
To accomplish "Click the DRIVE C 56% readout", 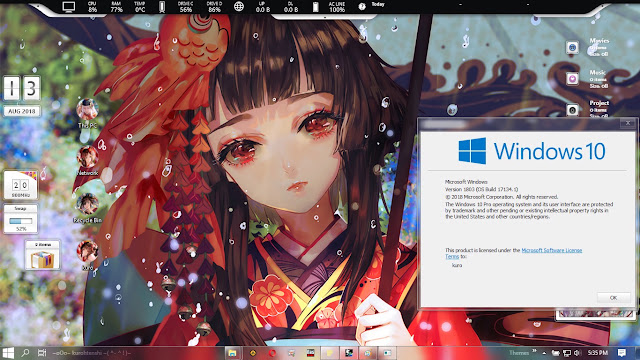I will [x=186, y=7].
